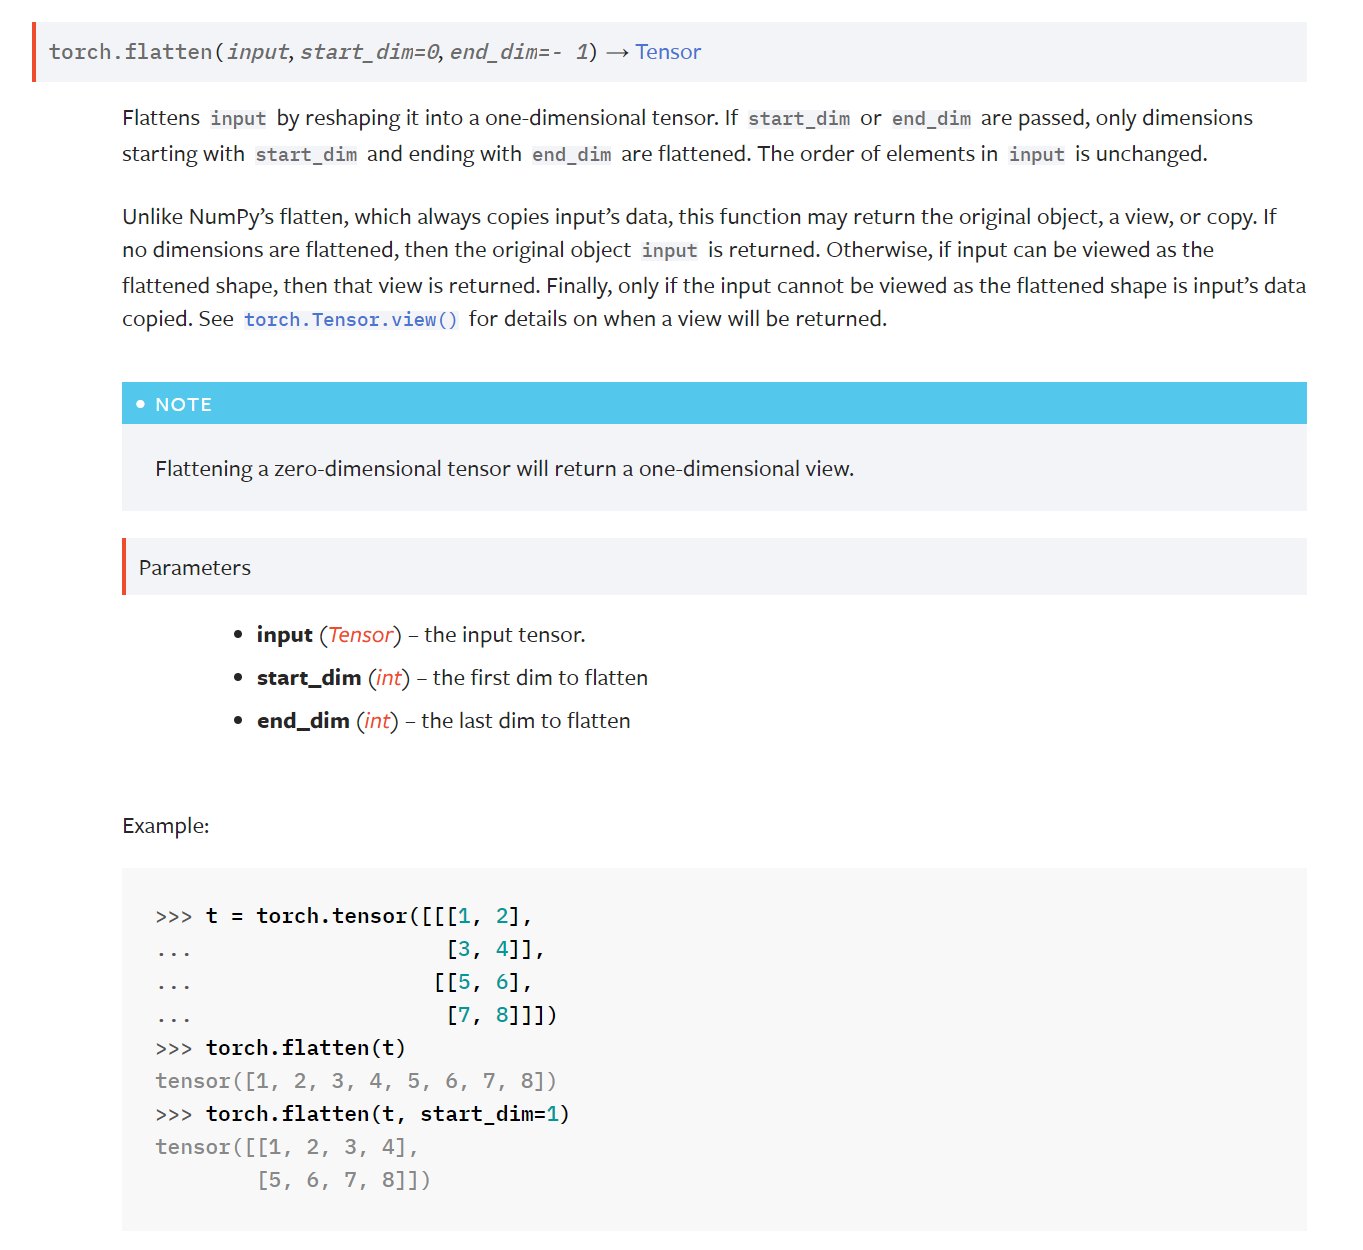Click the bold start_dim parameter name
The height and width of the screenshot is (1250, 1363).
[x=308, y=678]
